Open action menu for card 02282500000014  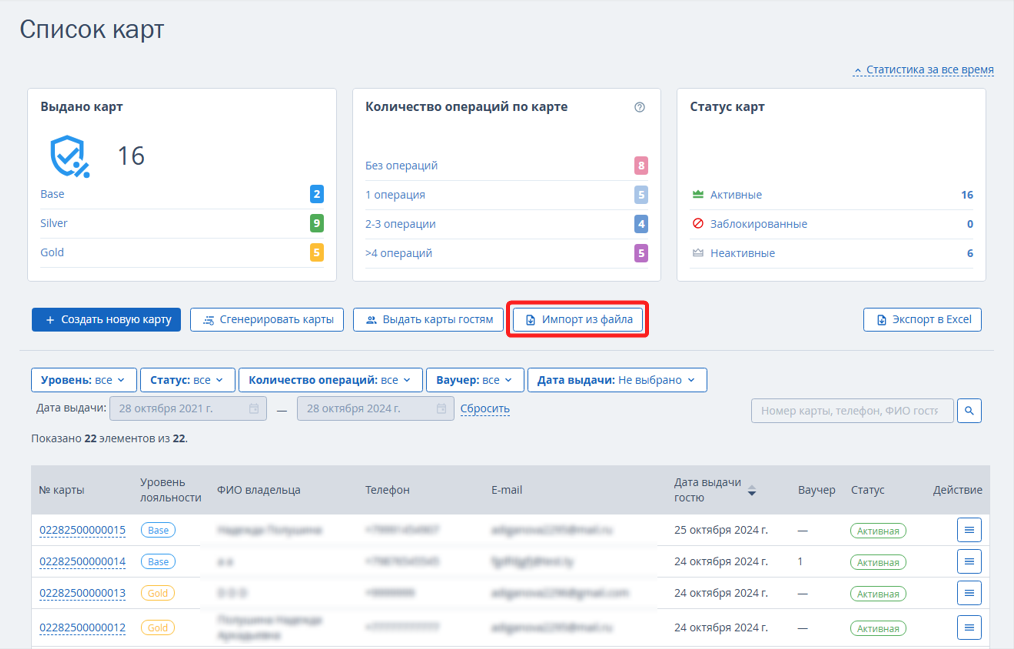pos(969,561)
